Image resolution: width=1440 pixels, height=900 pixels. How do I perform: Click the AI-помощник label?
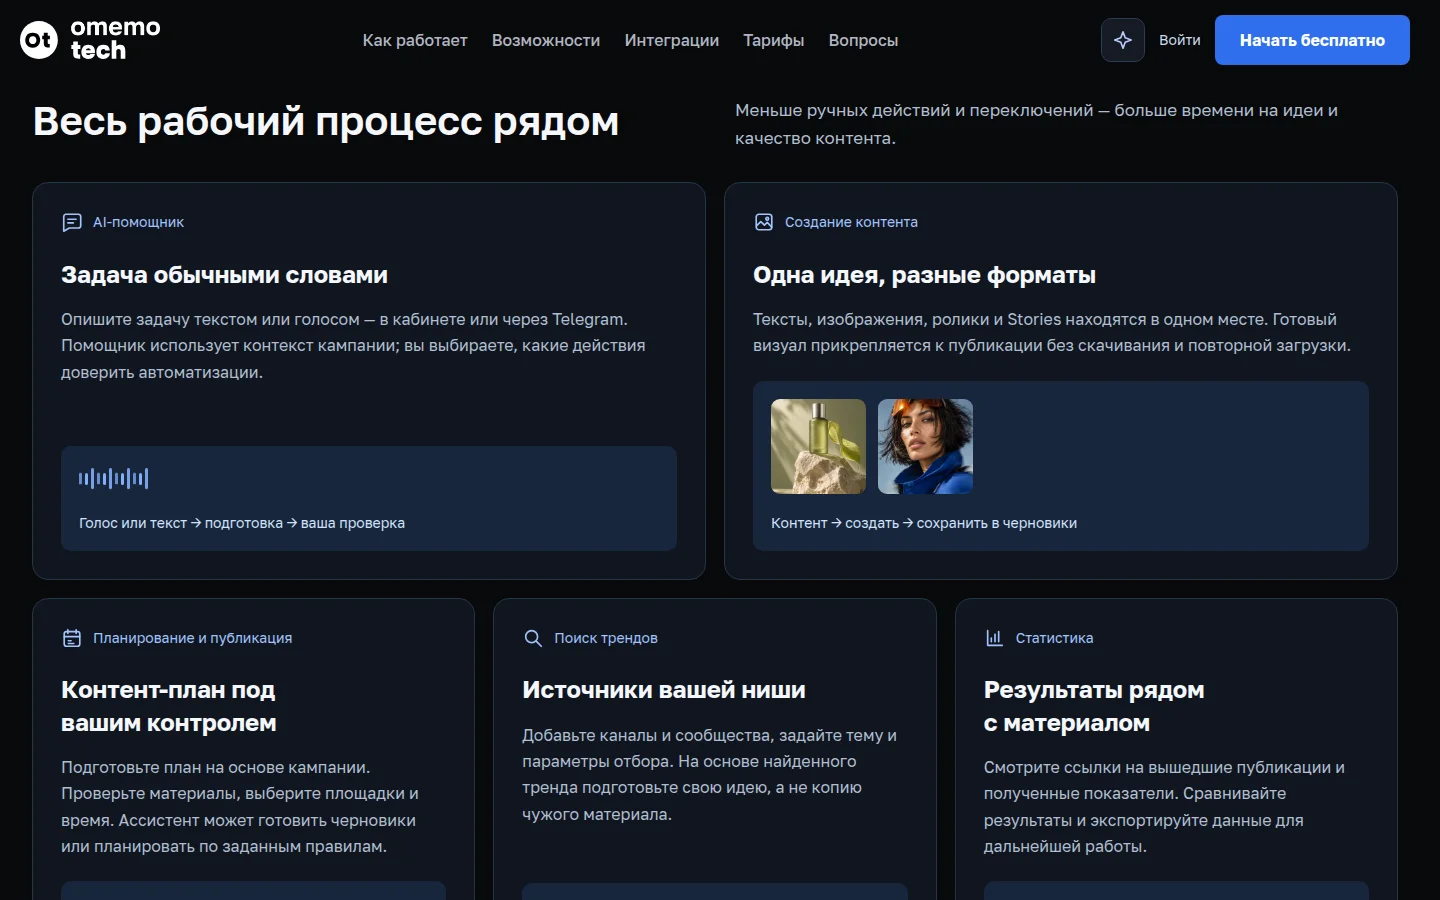pyautogui.click(x=138, y=222)
